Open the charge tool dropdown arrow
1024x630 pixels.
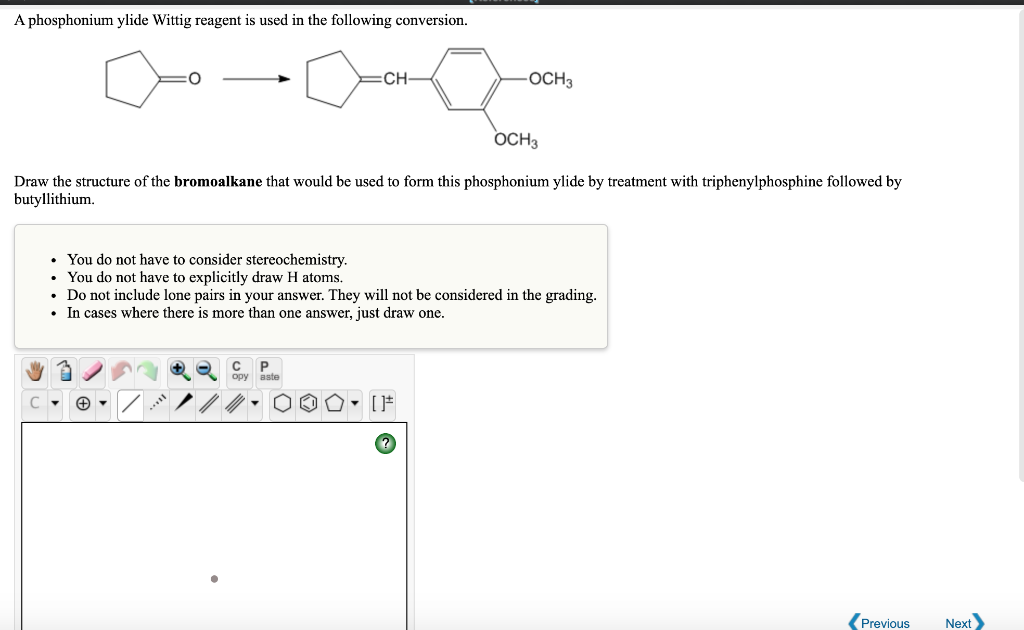(x=103, y=403)
